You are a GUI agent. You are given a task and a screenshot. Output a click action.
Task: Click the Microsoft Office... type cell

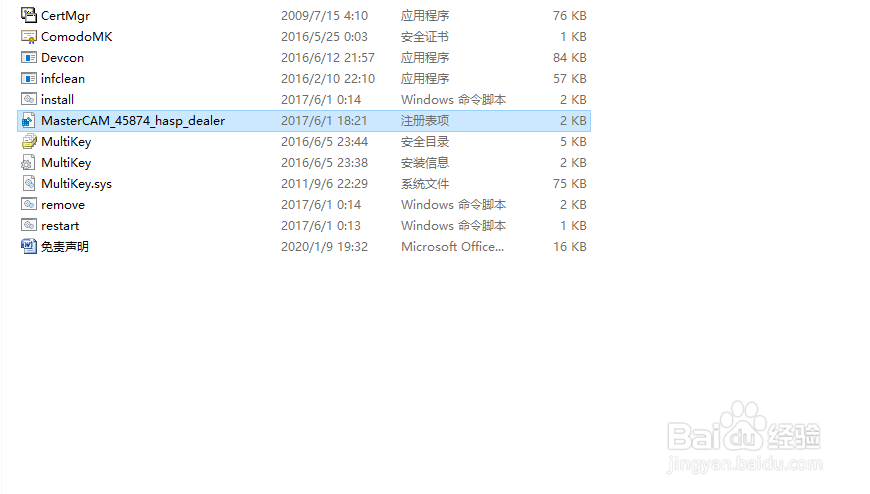point(452,247)
